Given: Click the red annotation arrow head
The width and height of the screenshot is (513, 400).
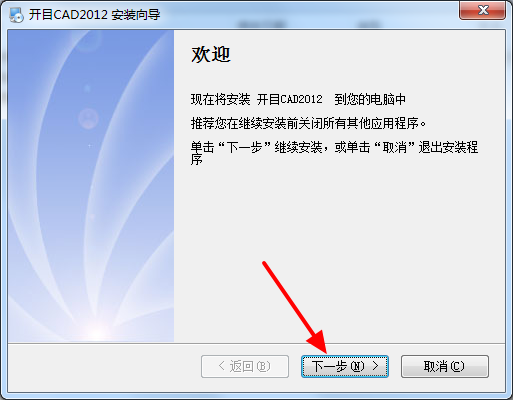Looking at the screenshot, I should 317,342.
